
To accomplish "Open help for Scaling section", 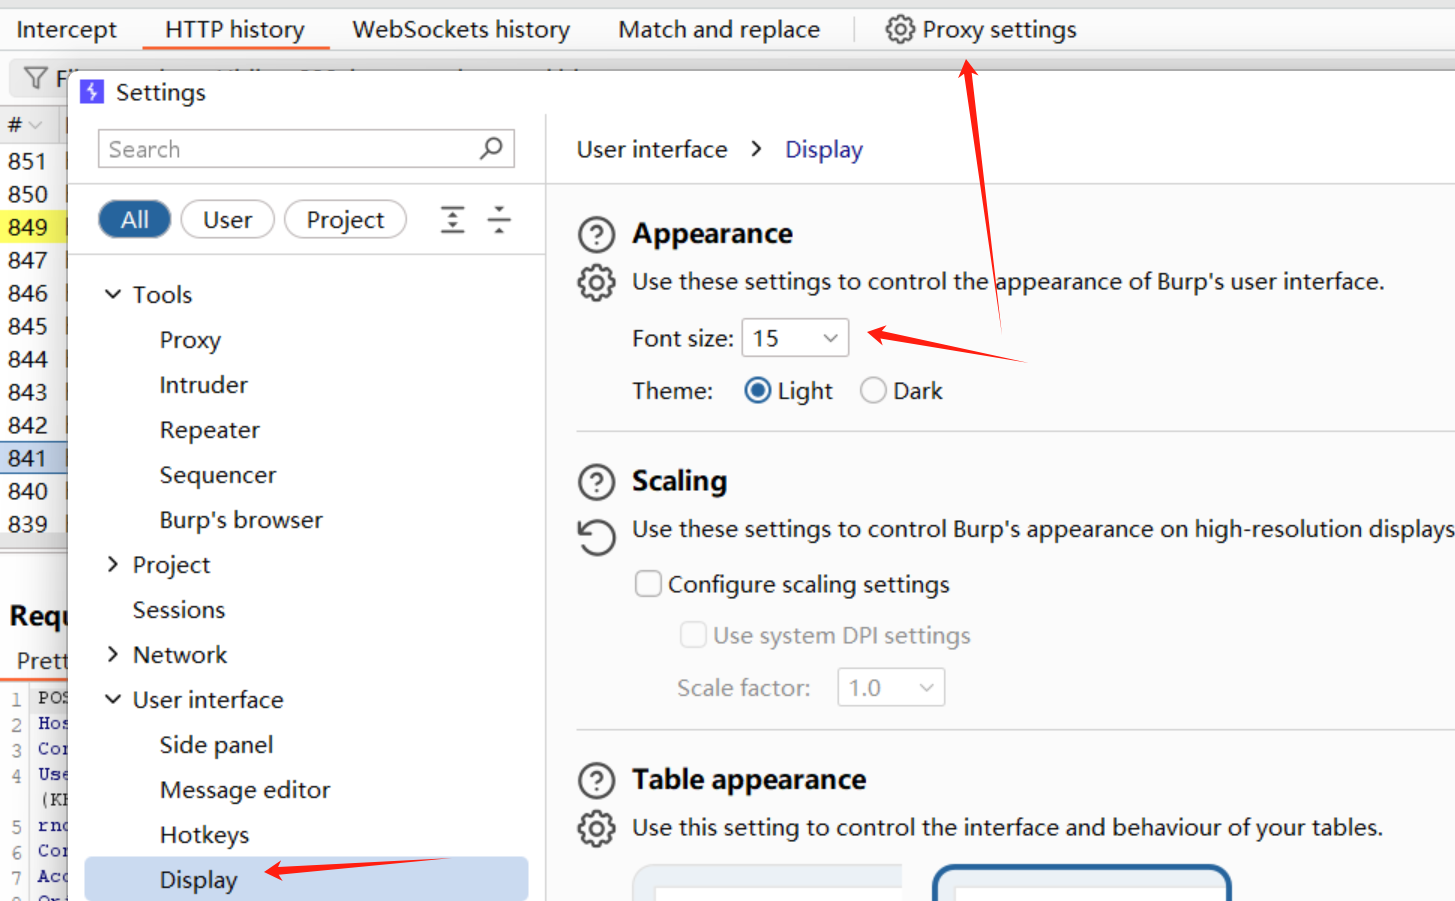I will click(597, 482).
